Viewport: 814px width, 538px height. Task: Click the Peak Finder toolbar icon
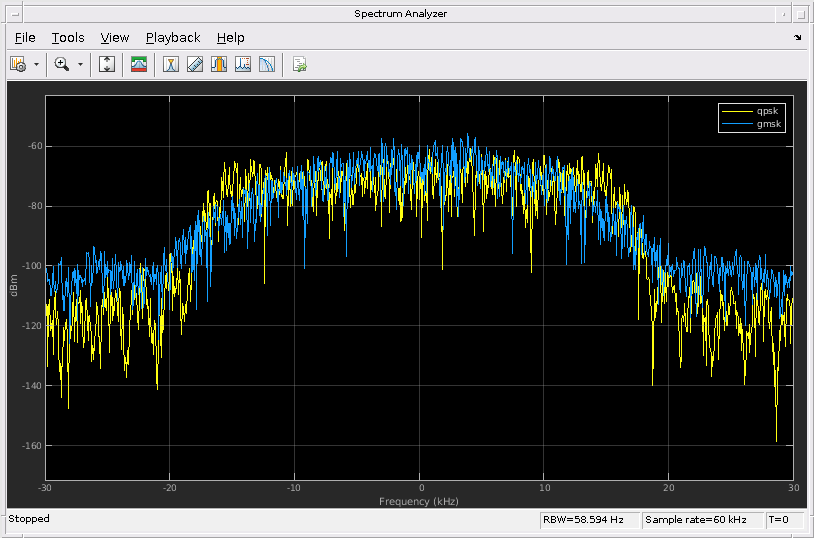tap(243, 64)
